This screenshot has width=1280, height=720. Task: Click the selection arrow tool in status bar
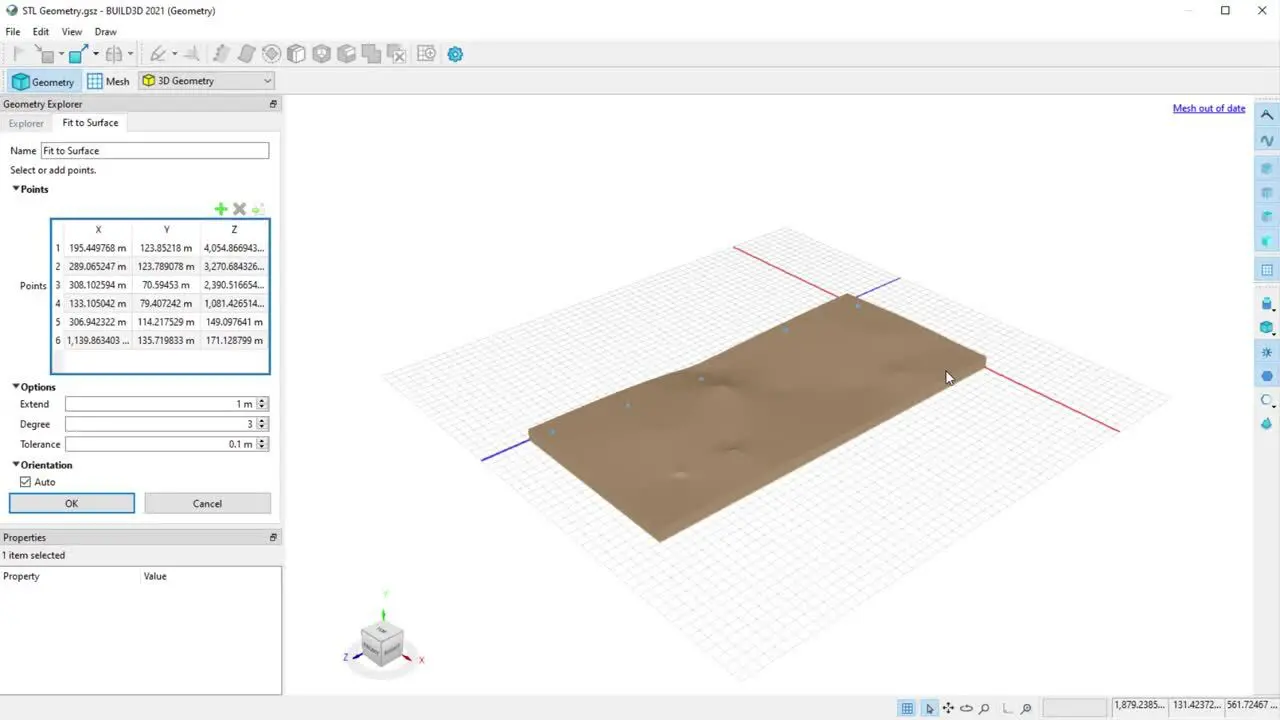(x=929, y=708)
